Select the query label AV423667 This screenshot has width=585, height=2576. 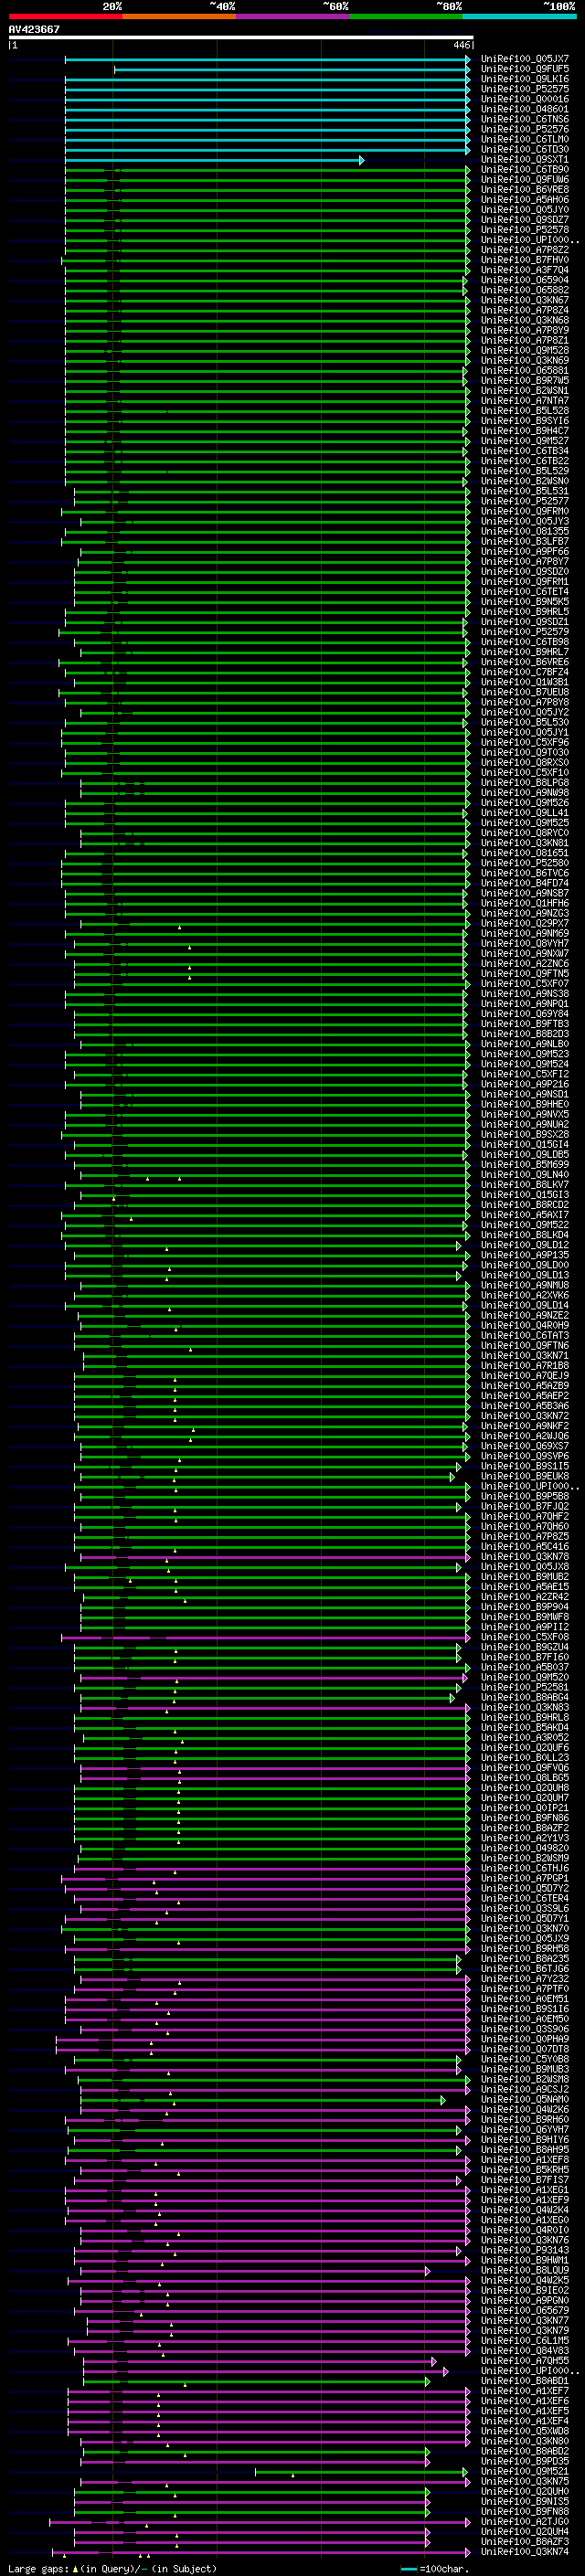[34, 29]
